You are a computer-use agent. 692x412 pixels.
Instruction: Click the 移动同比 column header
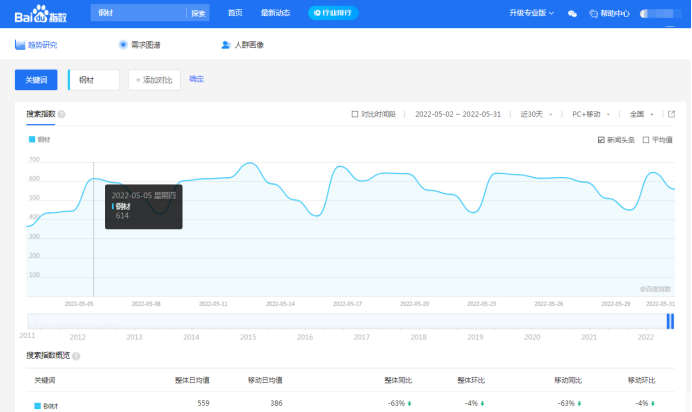(568, 380)
